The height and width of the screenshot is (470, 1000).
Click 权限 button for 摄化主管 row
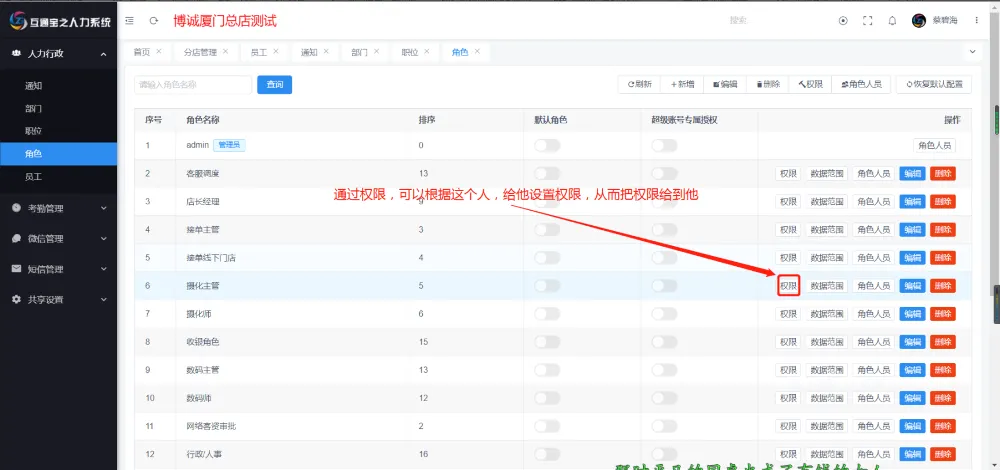click(789, 286)
